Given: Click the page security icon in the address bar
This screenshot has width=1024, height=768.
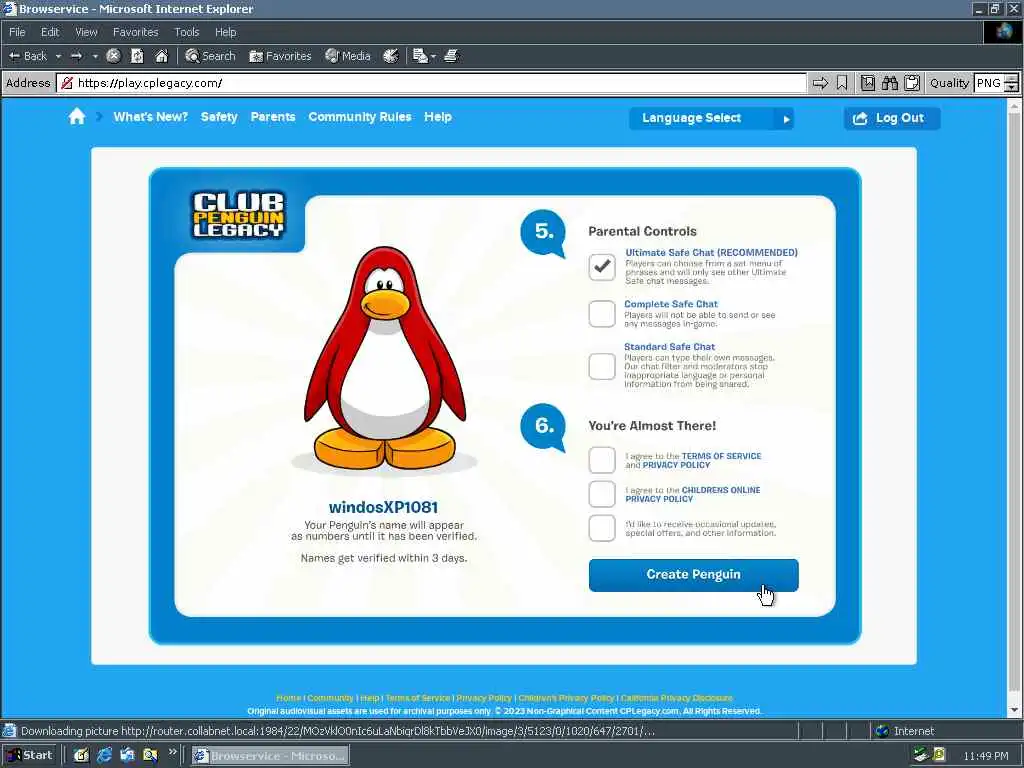Looking at the screenshot, I should pos(66,83).
